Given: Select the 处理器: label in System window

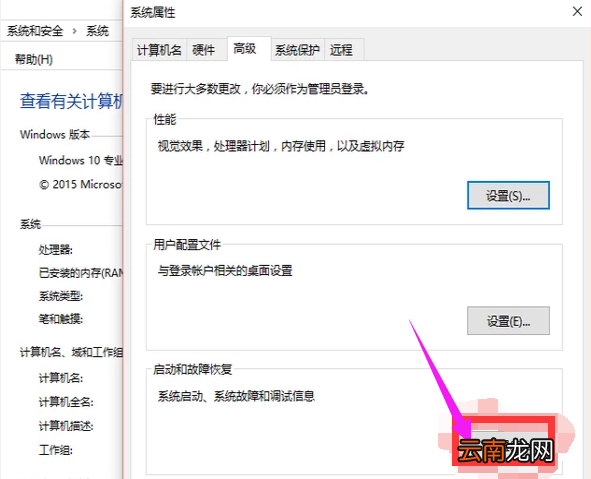Looking at the screenshot, I should click(x=56, y=249).
